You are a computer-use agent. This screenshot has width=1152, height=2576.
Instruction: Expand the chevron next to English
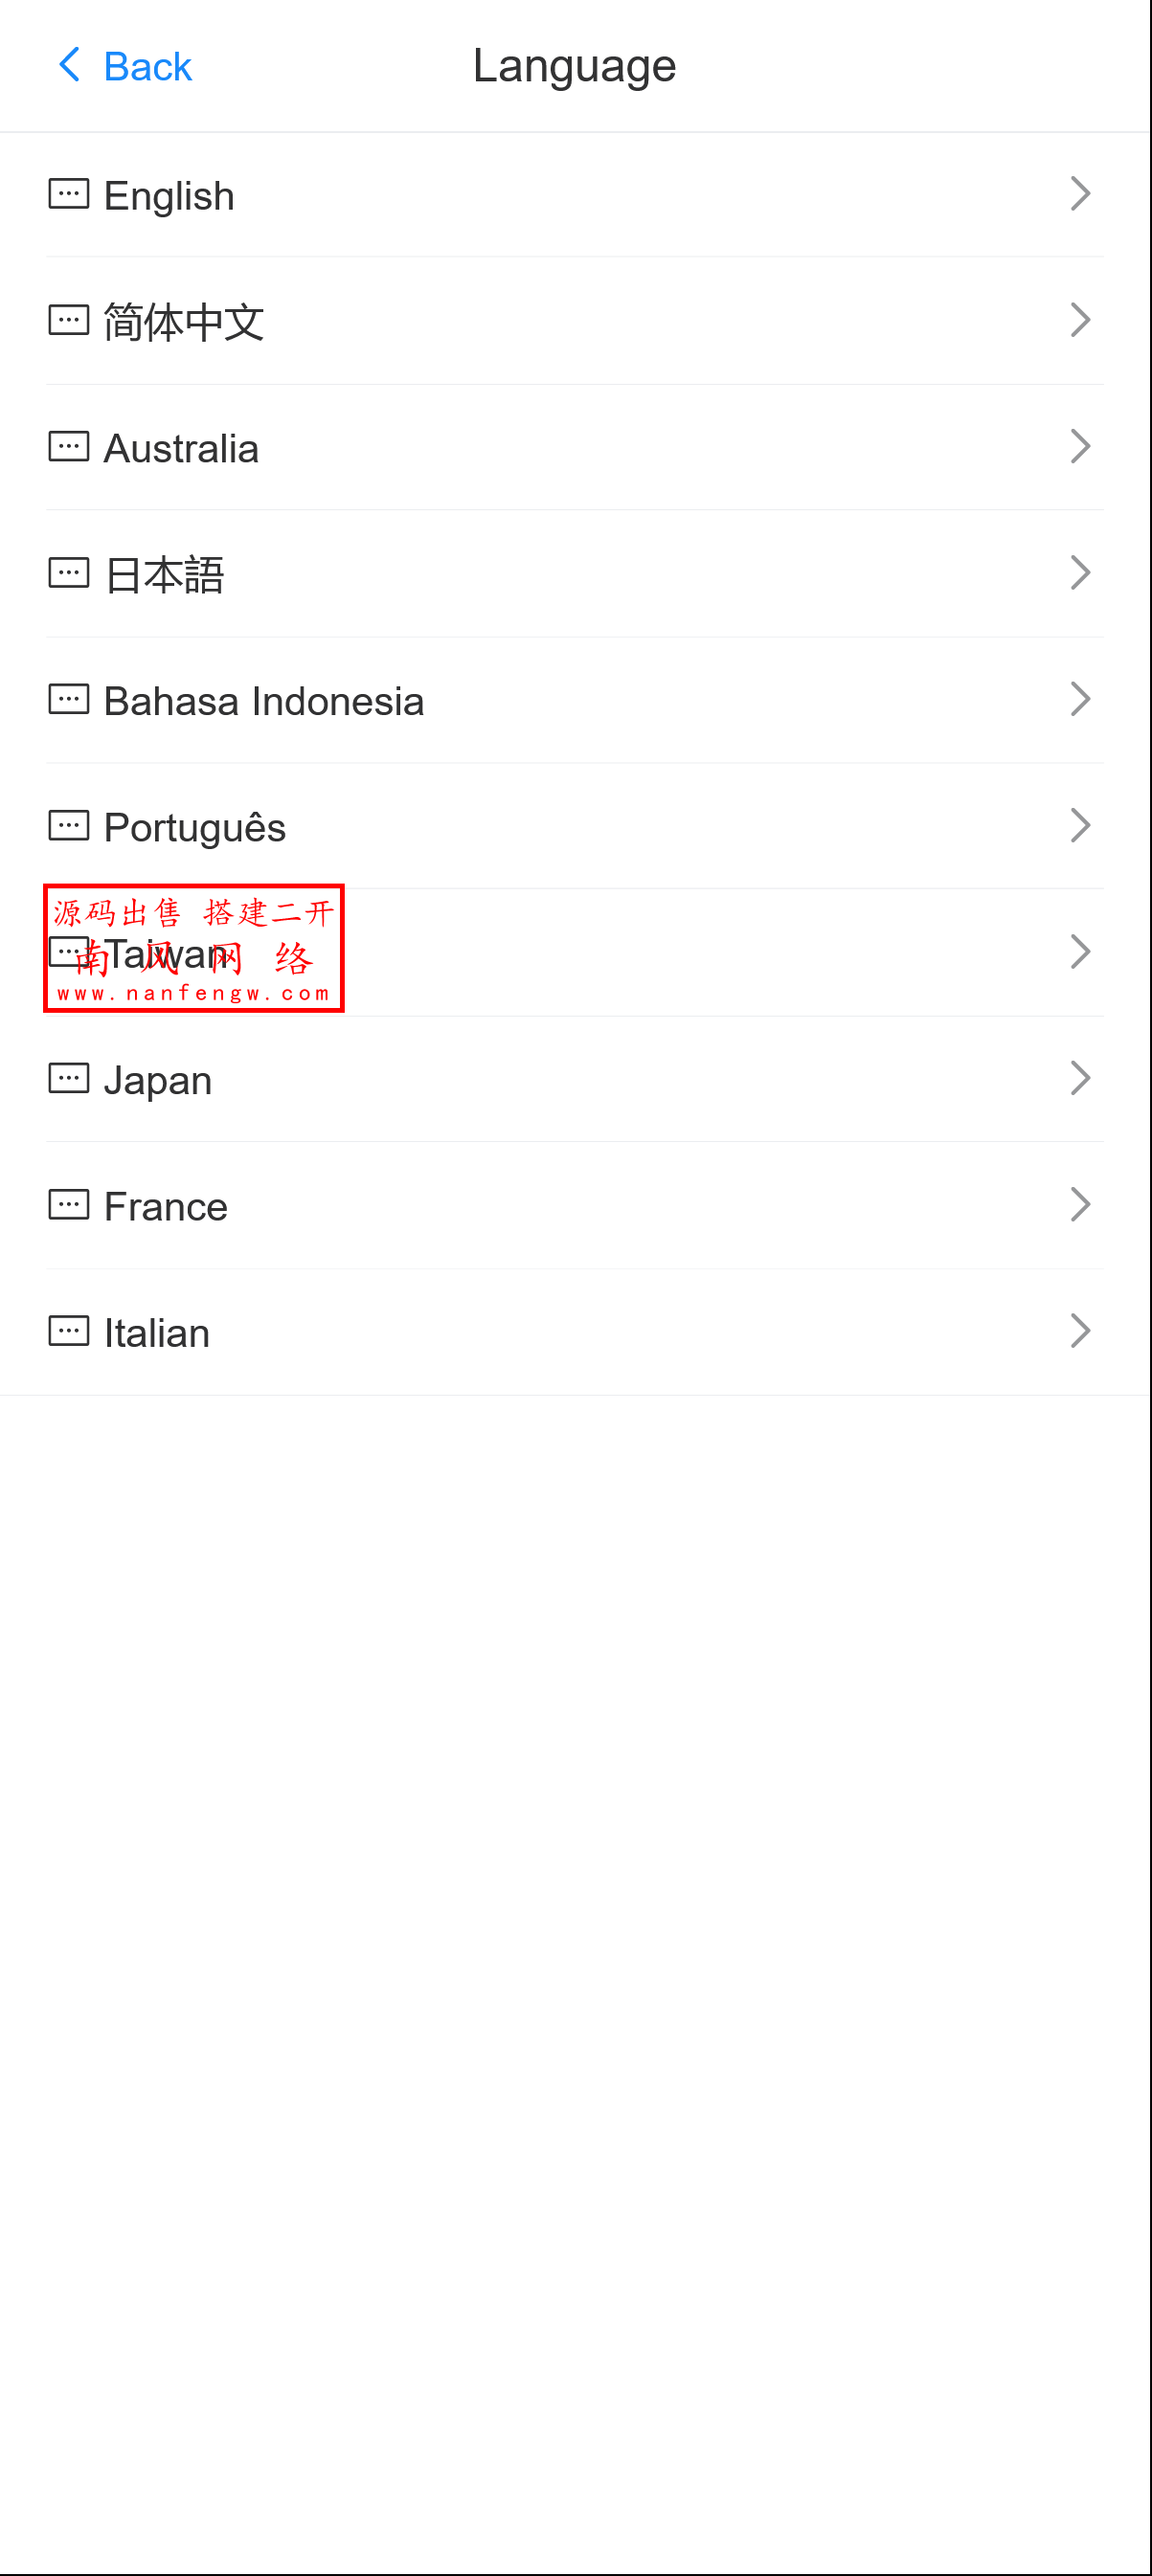[x=1081, y=194]
